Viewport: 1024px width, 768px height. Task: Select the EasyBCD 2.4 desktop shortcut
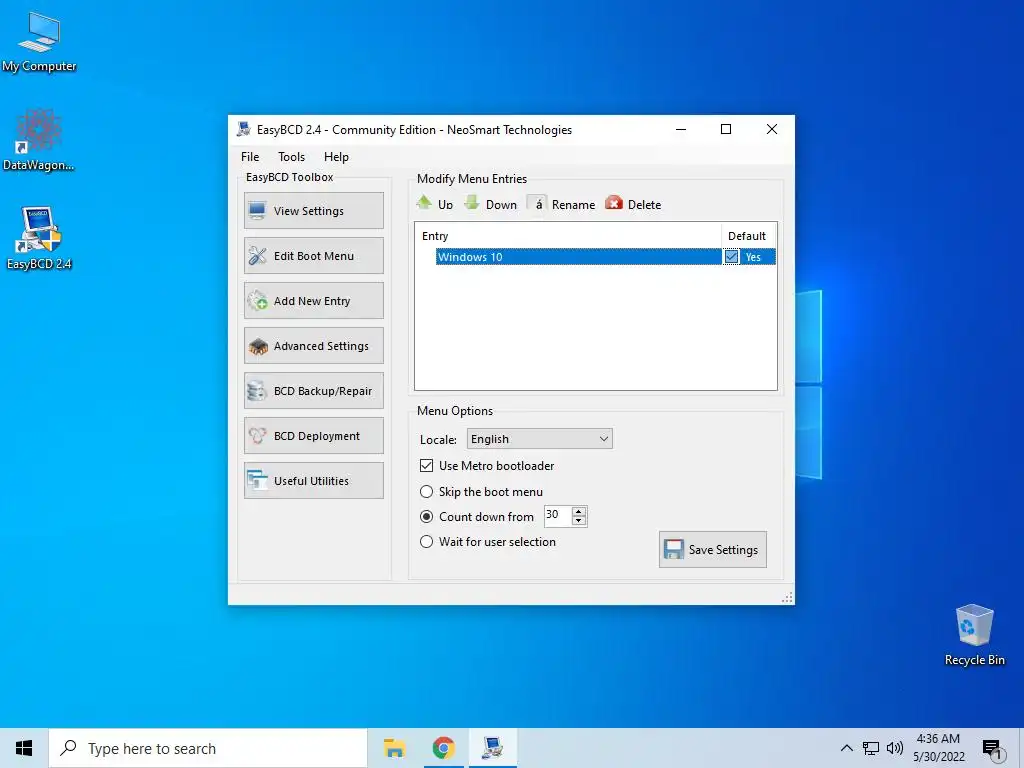(39, 238)
